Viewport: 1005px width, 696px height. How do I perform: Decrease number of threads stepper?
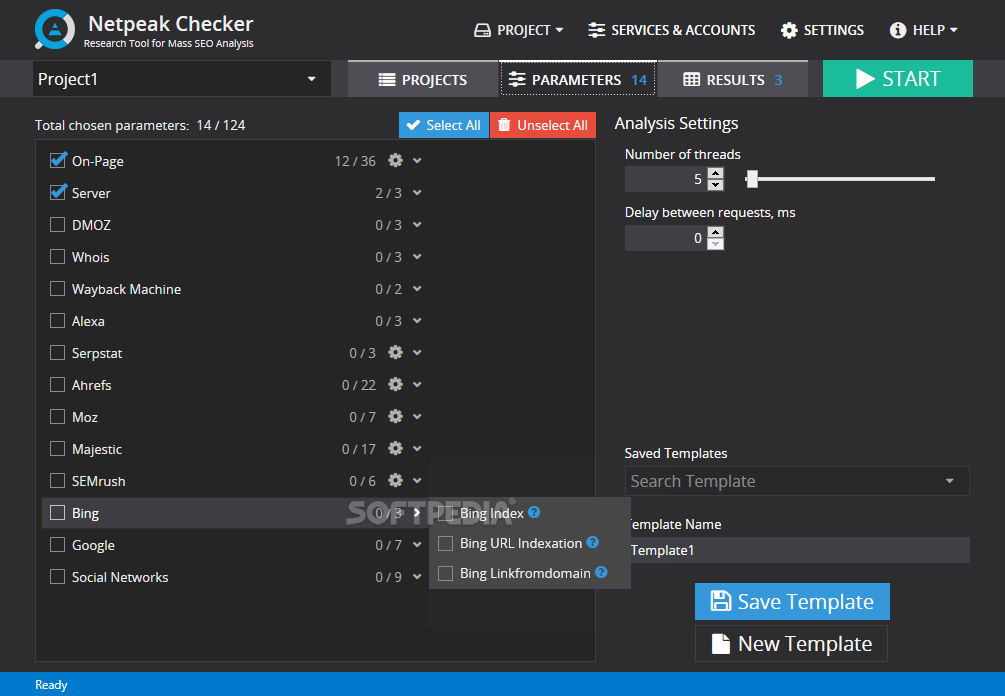716,185
